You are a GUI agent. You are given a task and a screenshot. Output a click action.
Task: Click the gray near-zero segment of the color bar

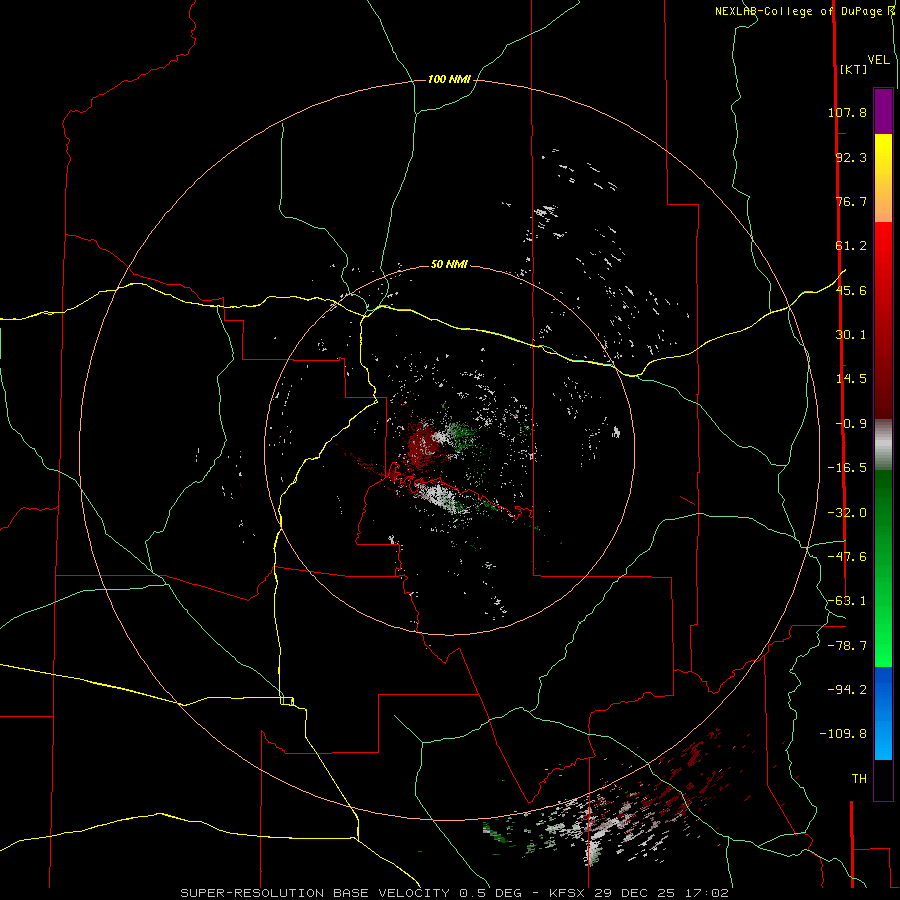point(883,445)
